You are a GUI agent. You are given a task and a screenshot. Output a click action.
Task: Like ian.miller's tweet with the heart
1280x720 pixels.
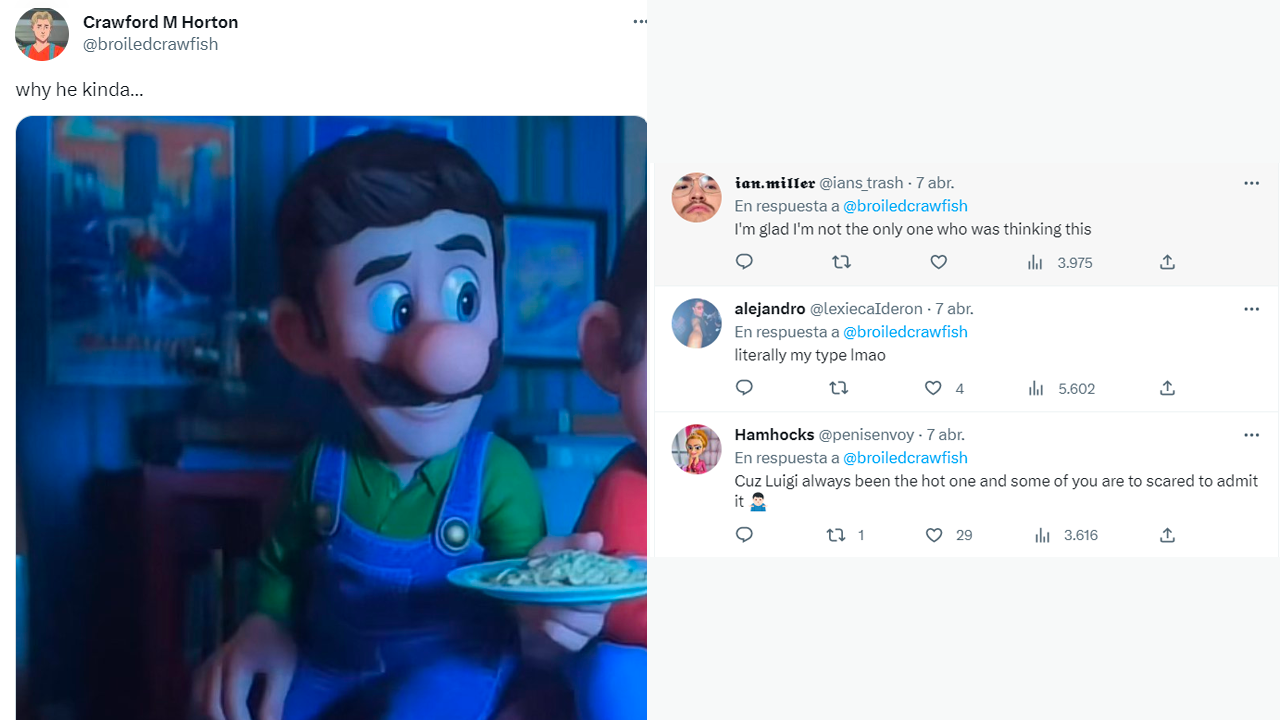coord(938,262)
